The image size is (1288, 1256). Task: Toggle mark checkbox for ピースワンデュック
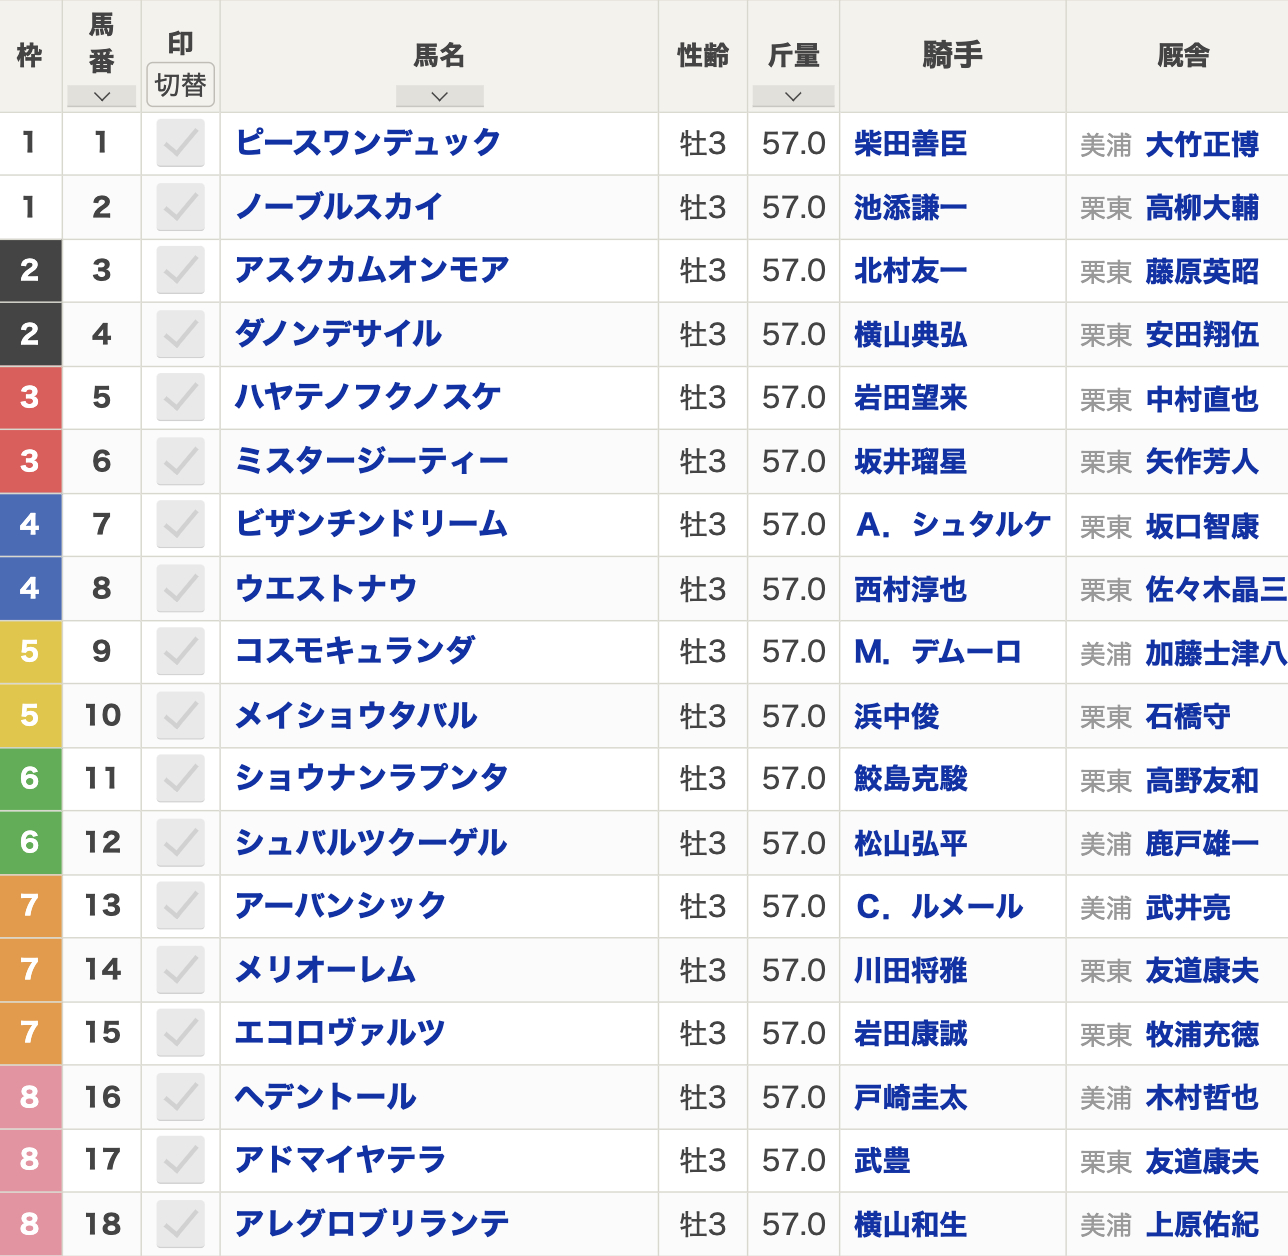181,143
